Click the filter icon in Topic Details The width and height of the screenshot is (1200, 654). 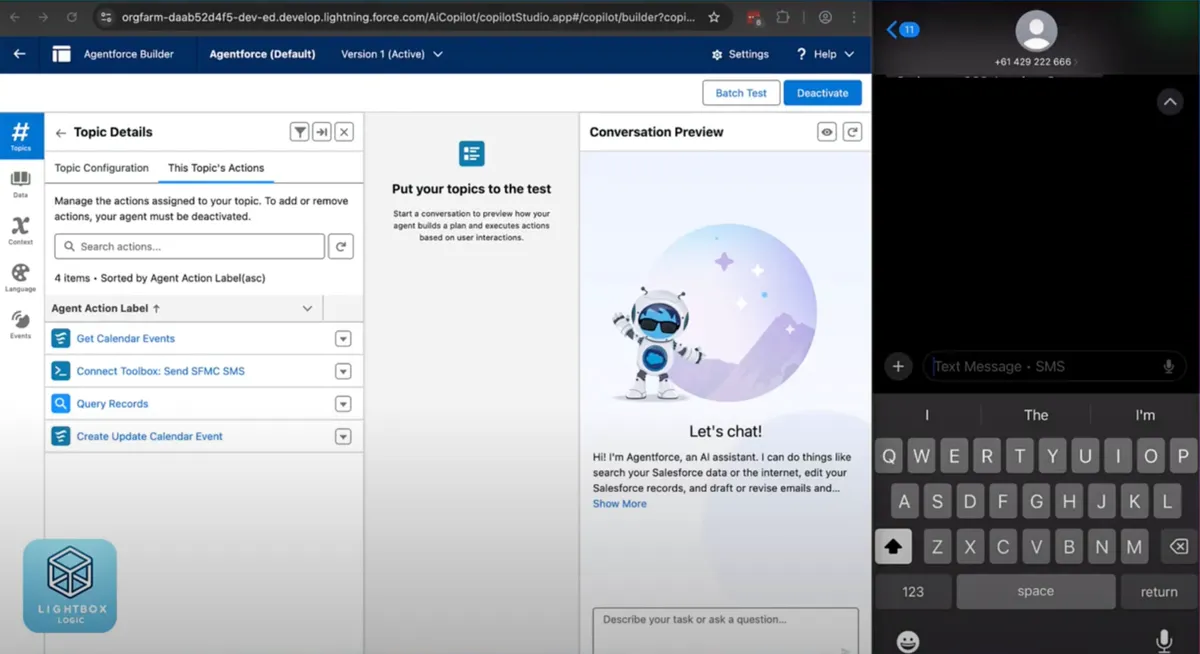(x=299, y=132)
